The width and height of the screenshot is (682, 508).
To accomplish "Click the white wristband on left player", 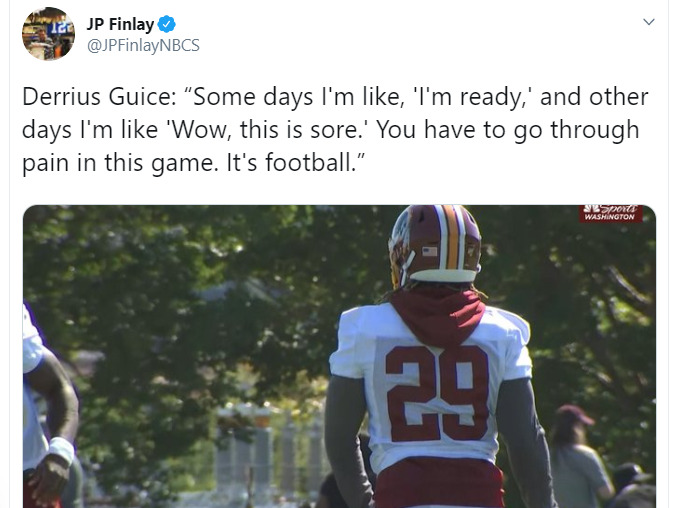I will 61,448.
